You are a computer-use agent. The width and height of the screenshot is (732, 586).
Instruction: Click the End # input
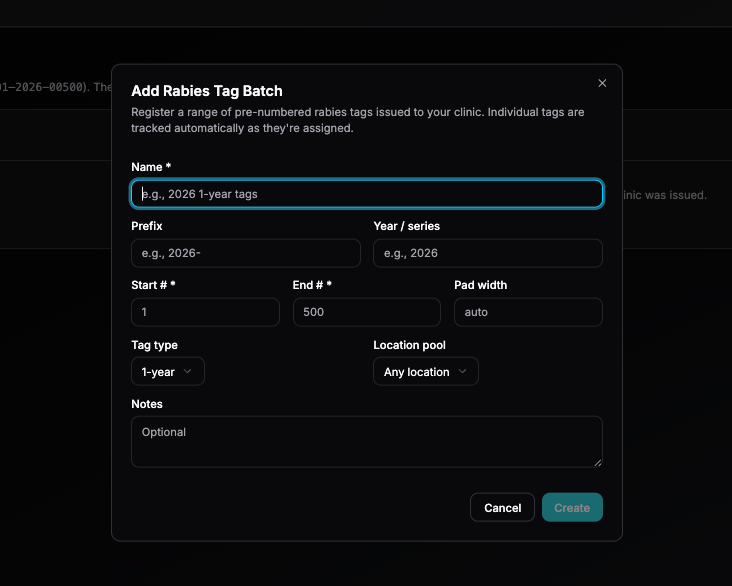pyautogui.click(x=367, y=312)
